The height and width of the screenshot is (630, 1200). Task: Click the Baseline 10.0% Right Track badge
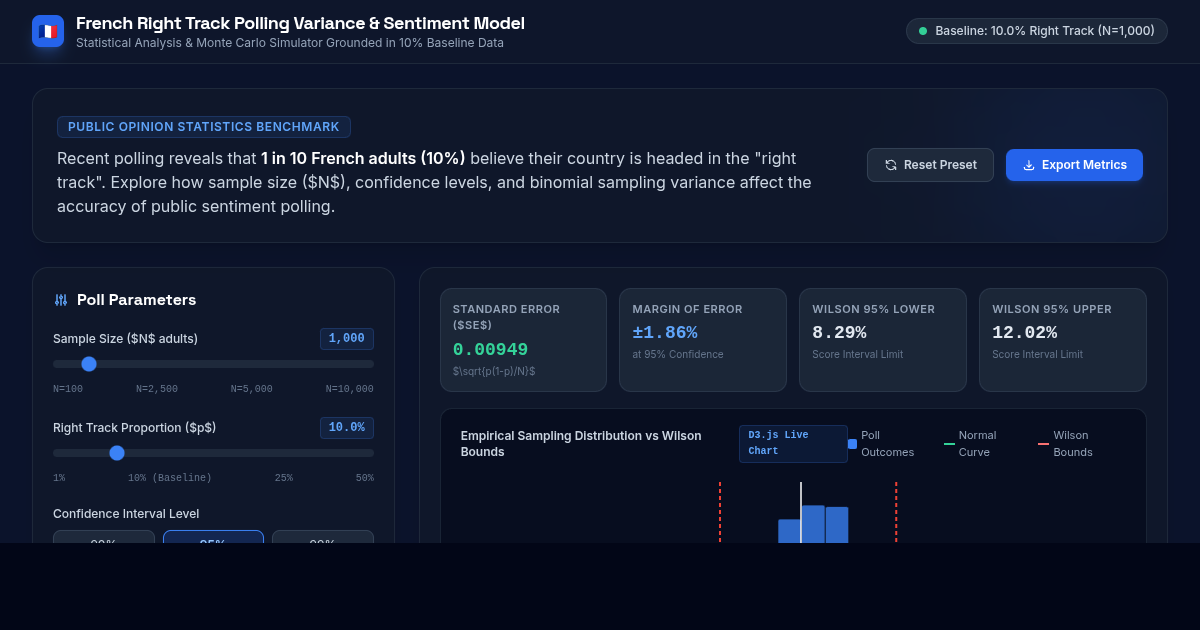point(1037,31)
